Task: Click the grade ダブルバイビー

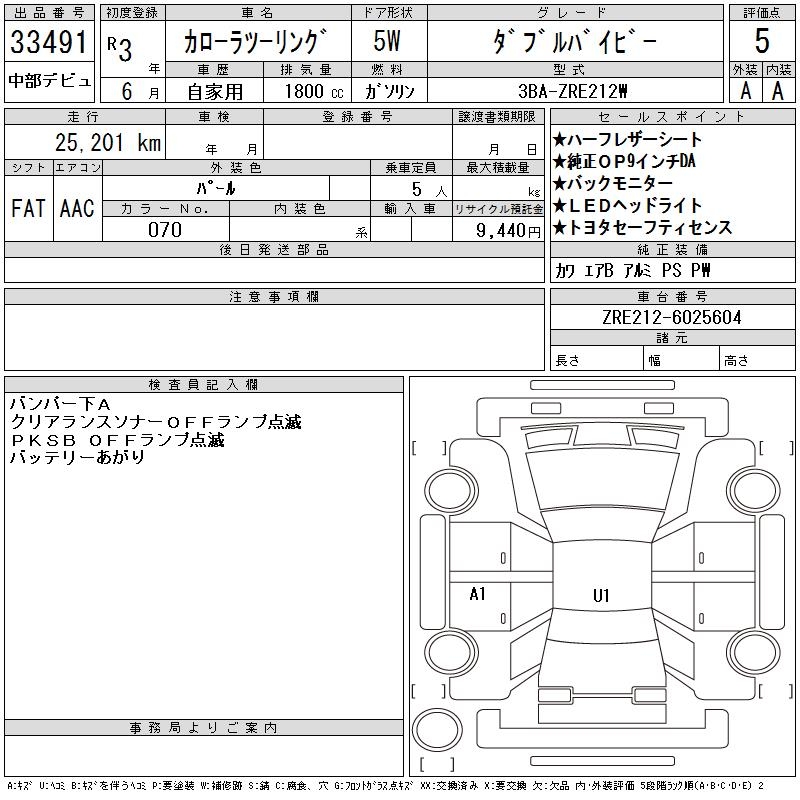Action: click(574, 41)
